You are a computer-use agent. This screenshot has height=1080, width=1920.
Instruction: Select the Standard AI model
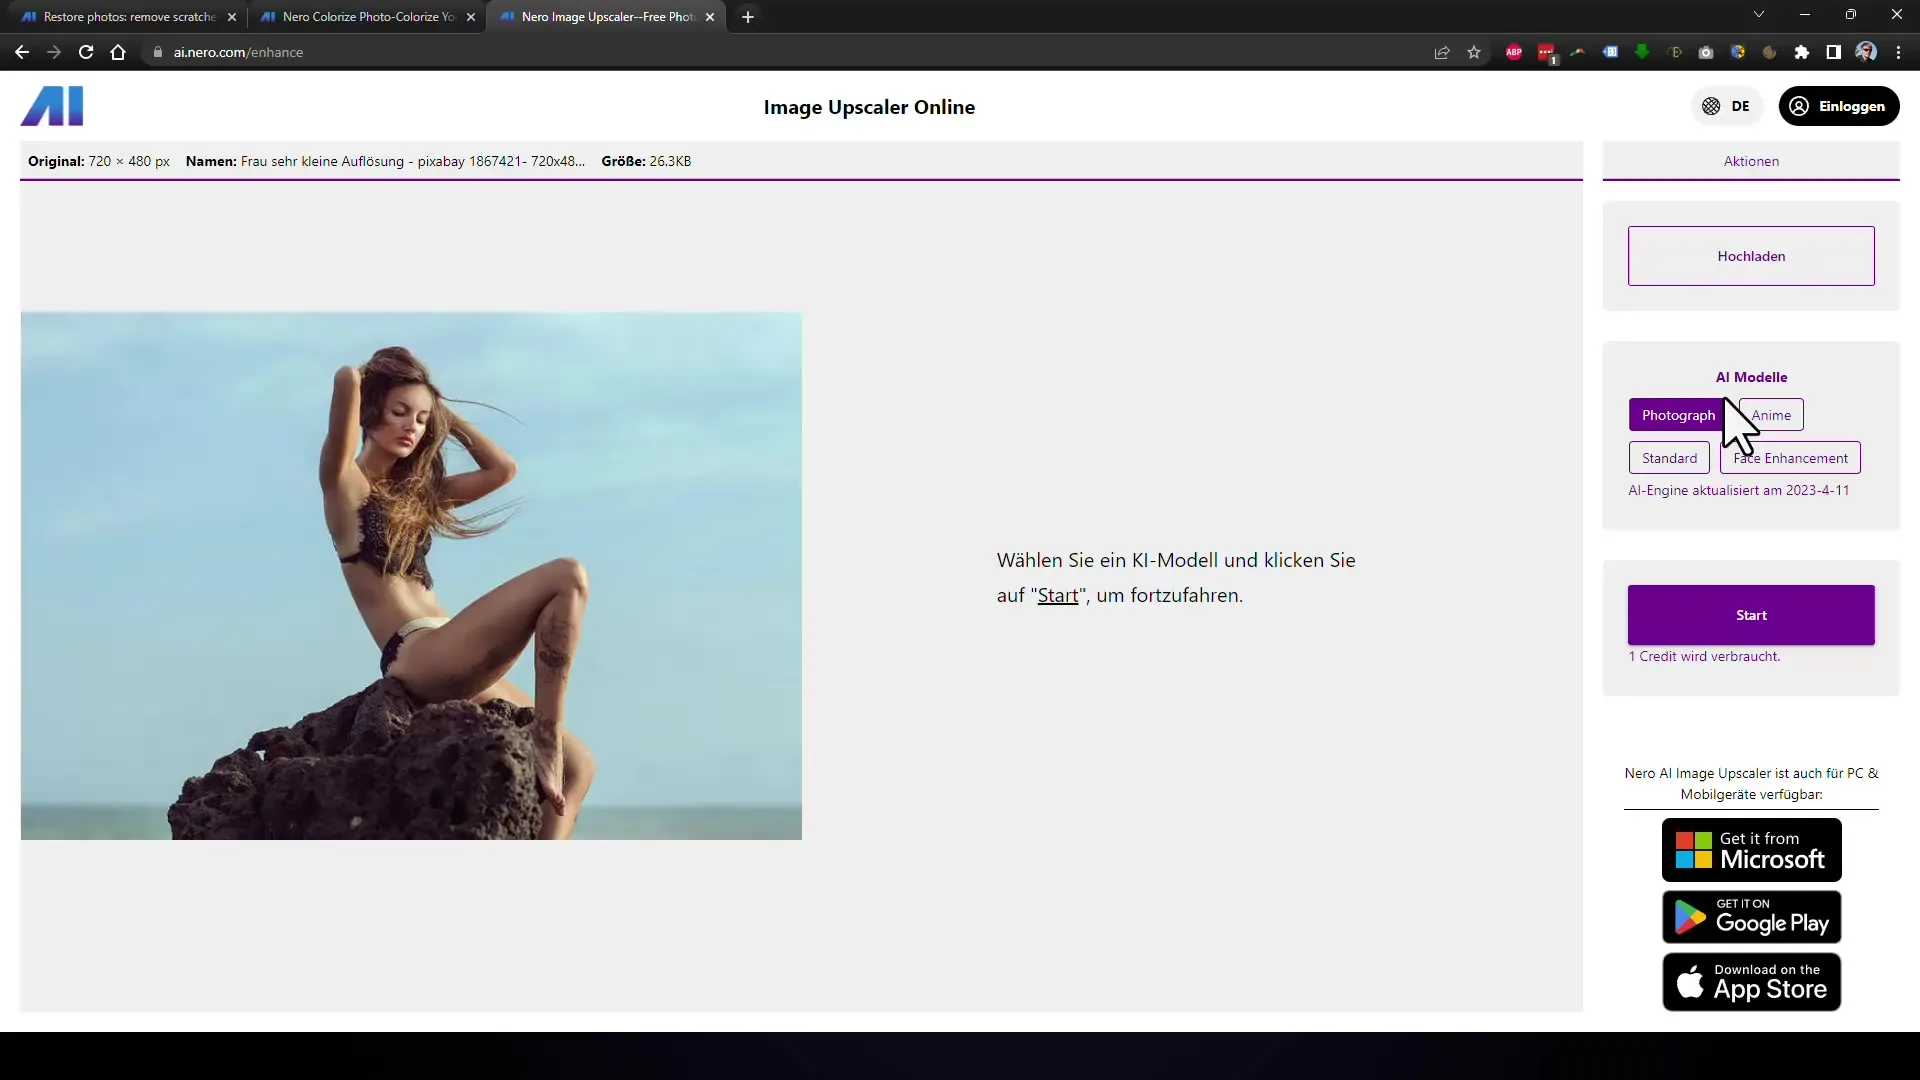tap(1669, 458)
